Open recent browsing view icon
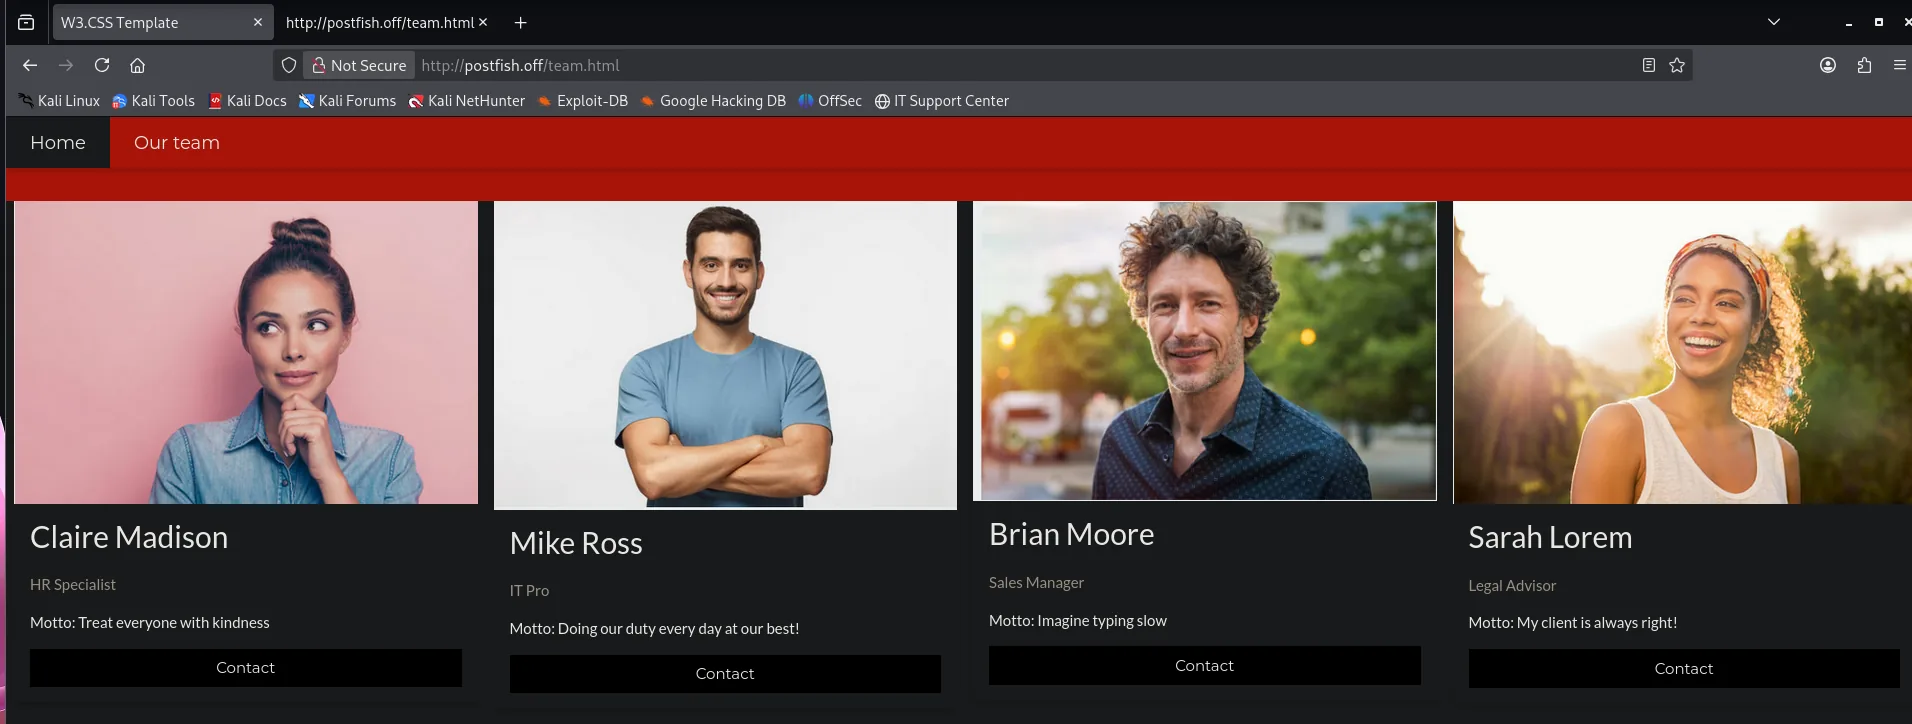This screenshot has height=724, width=1912. [26, 22]
